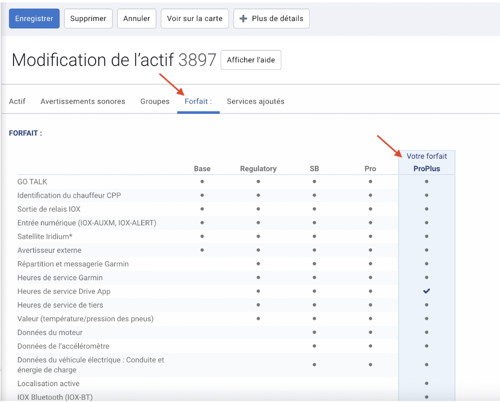Viewport: 500px width, 402px height.
Task: Click the Satellite Iridium row label
Action: (x=45, y=236)
